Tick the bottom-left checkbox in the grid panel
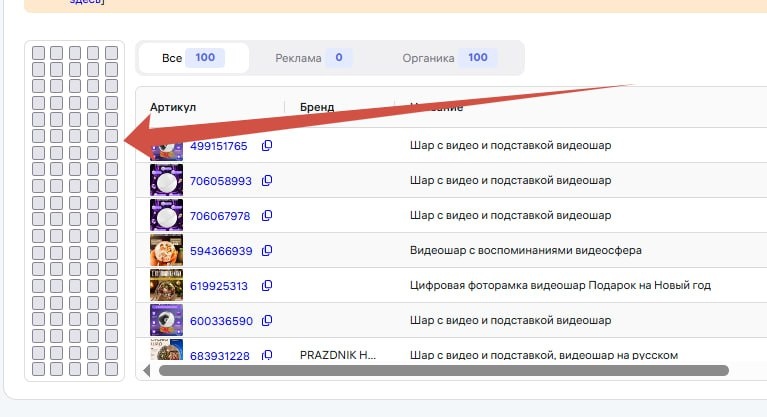The height and width of the screenshot is (417, 767). (38, 369)
